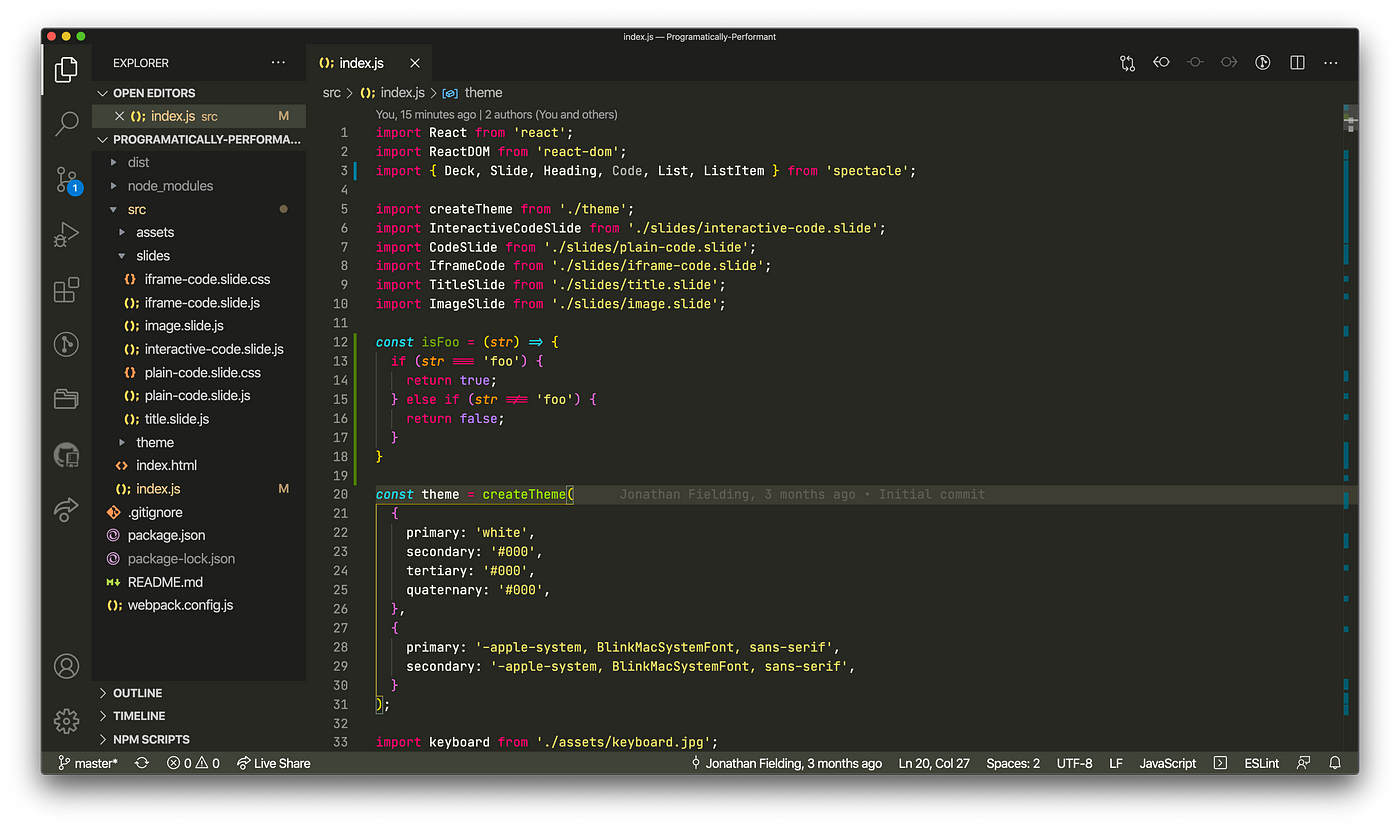
Task: Click master branch indicator in status bar
Action: [x=88, y=763]
